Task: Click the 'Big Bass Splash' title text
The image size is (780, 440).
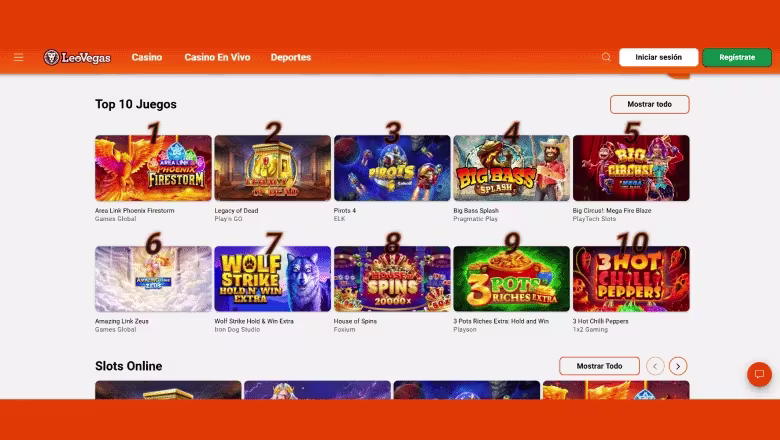Action: (x=476, y=210)
